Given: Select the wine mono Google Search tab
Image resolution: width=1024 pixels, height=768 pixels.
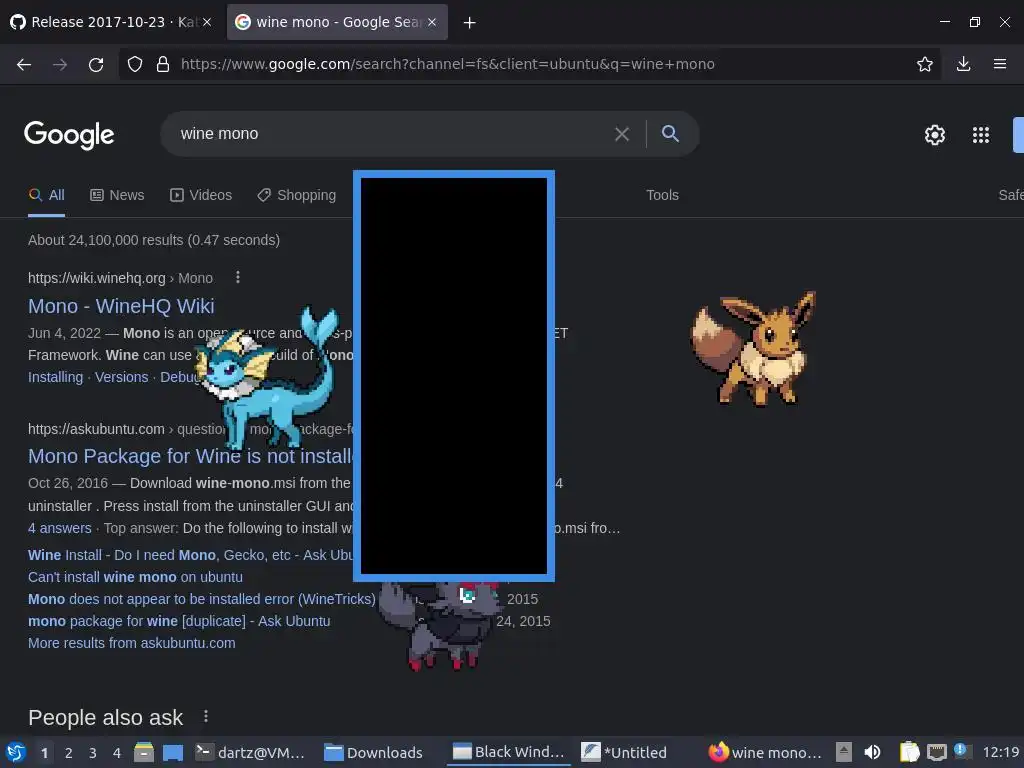Looking at the screenshot, I should click(337, 22).
